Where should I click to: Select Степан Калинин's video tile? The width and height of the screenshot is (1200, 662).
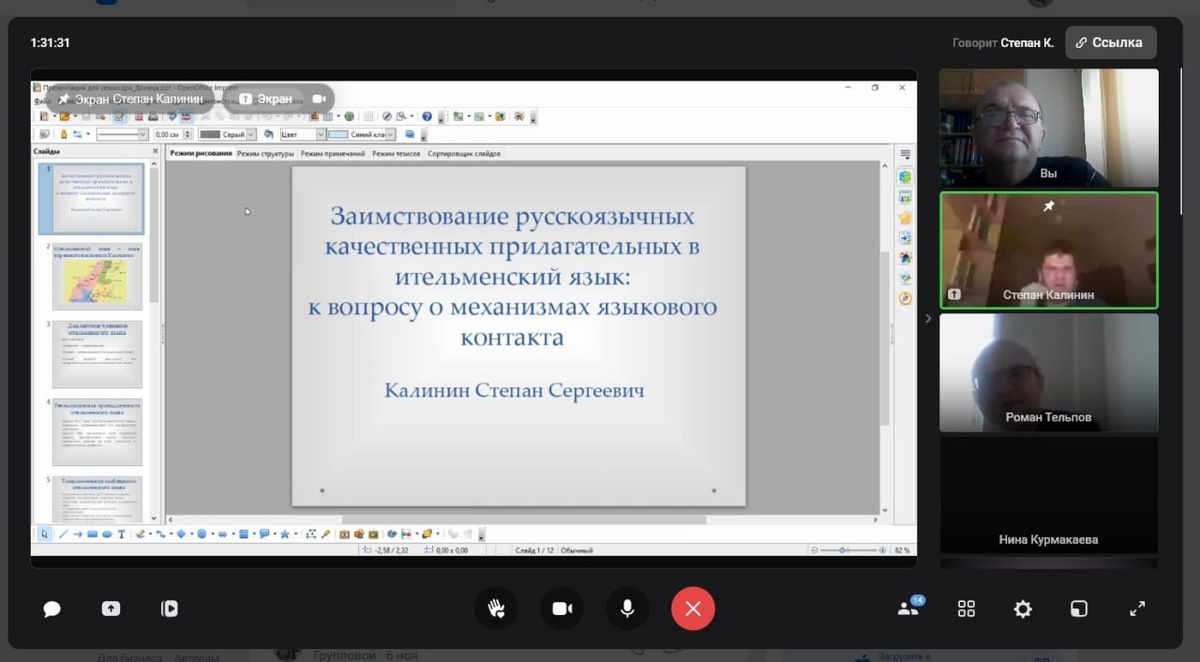1049,250
